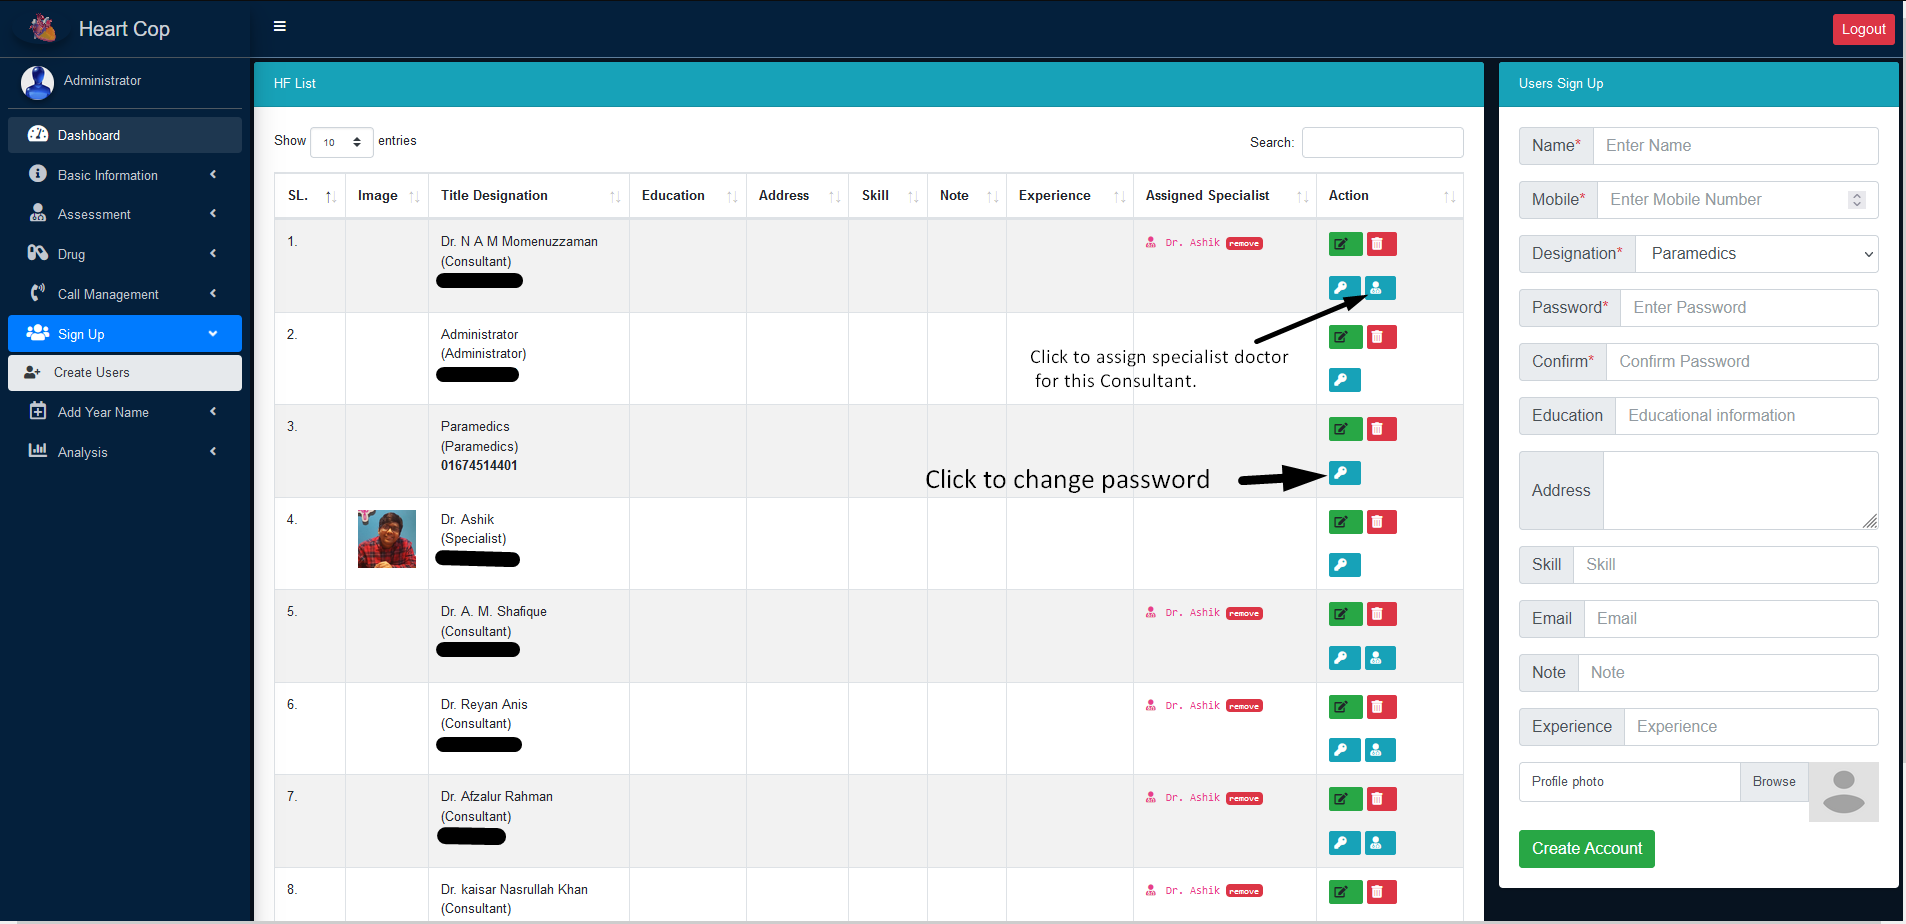Assign specialist icon for Dr. N A M Momenuzzaman
The width and height of the screenshot is (1906, 924).
click(1379, 288)
